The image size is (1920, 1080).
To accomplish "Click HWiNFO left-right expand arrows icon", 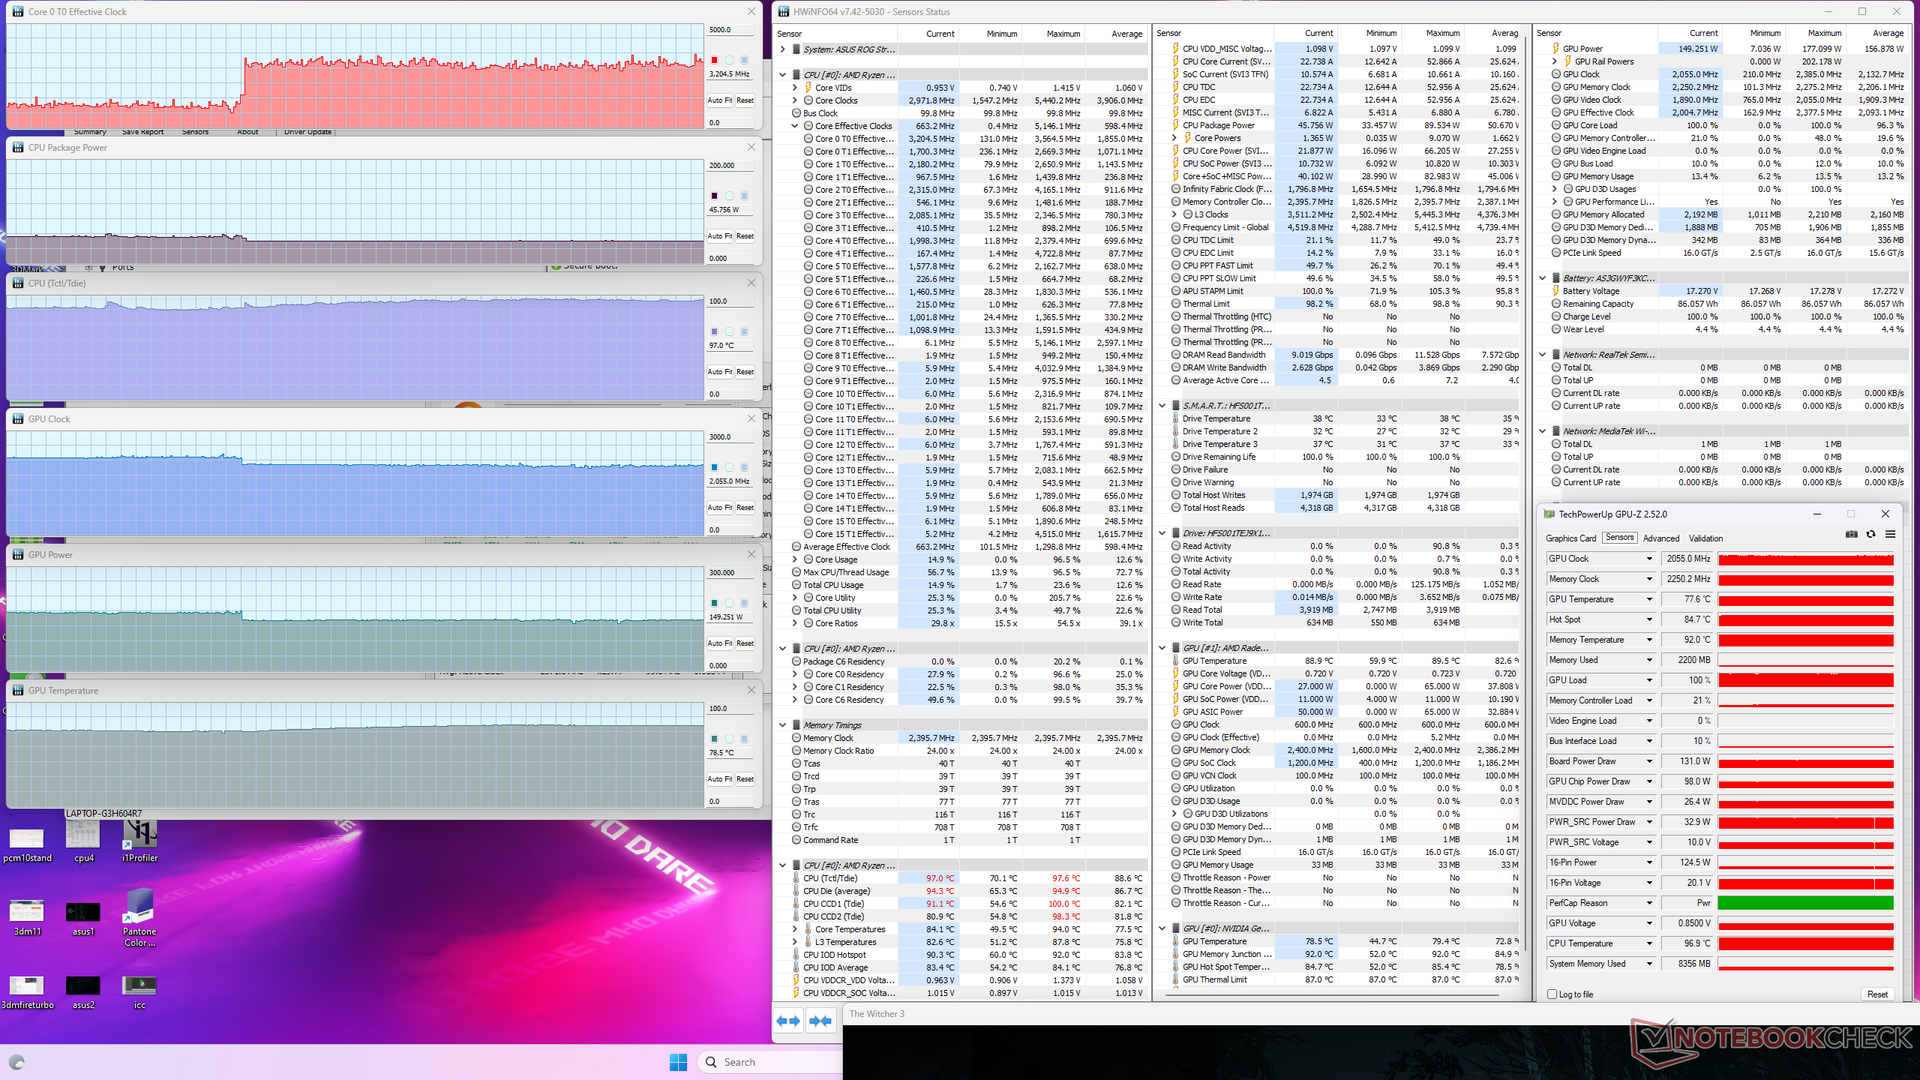I will 788,1020.
